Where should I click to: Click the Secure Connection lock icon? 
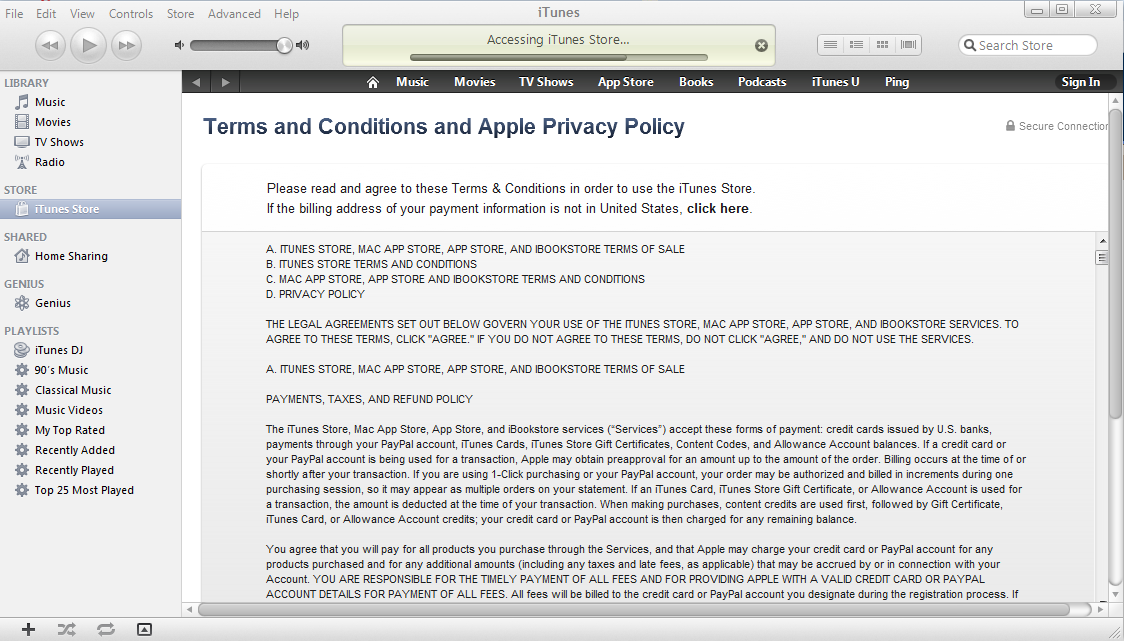click(1010, 125)
